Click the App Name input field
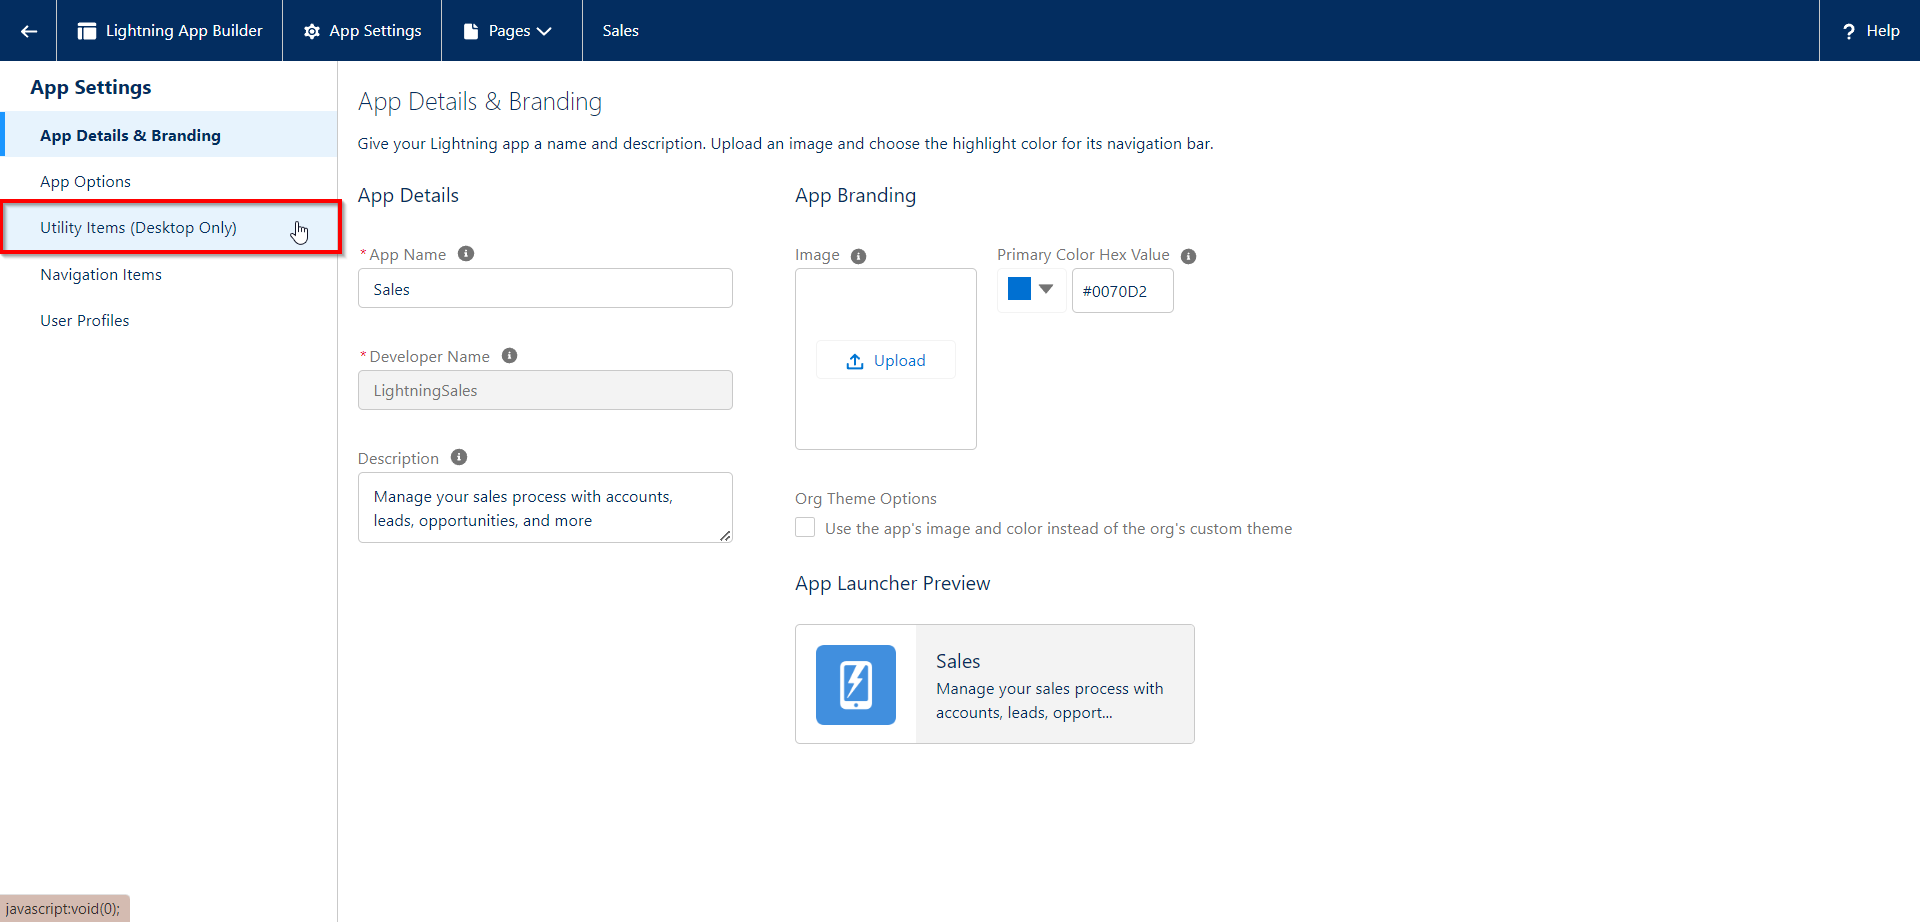This screenshot has width=1920, height=922. click(x=545, y=288)
